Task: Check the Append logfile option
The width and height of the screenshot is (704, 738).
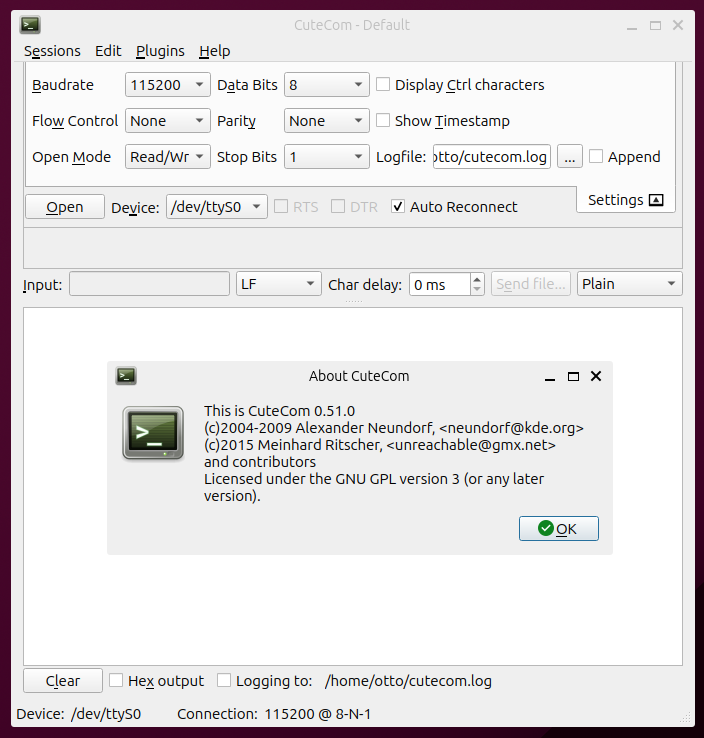Action: point(596,156)
